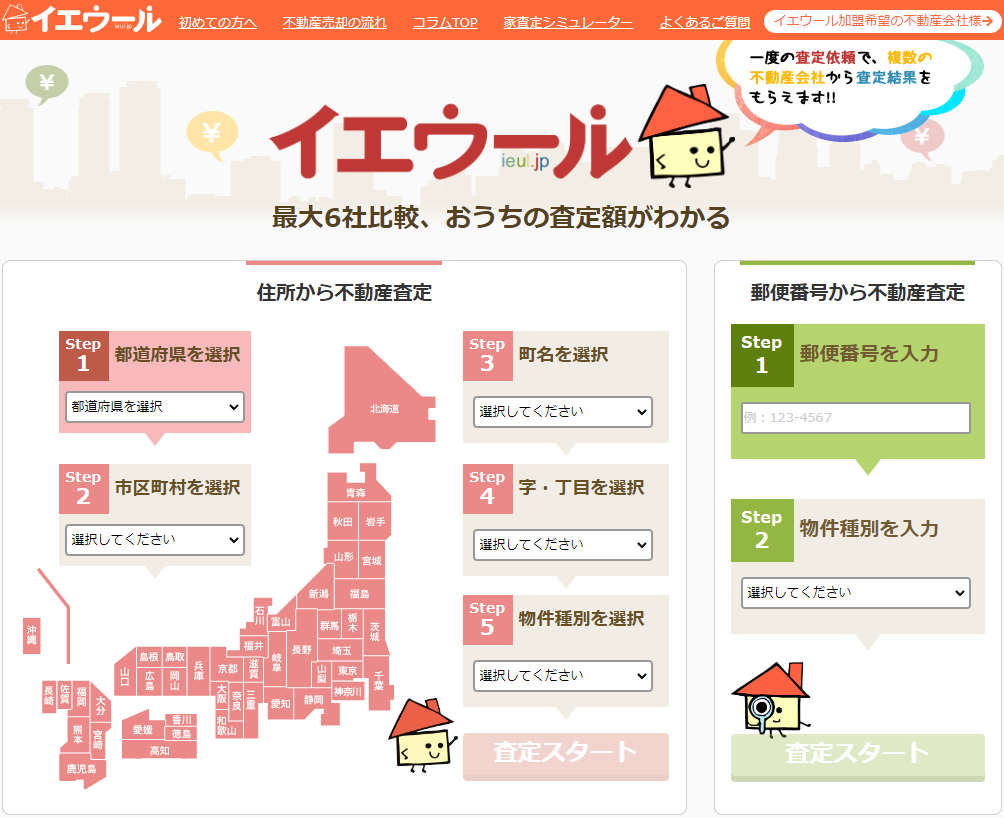Select 沖縄 on the Japan map
Image resolution: width=1004 pixels, height=818 pixels.
click(x=32, y=634)
